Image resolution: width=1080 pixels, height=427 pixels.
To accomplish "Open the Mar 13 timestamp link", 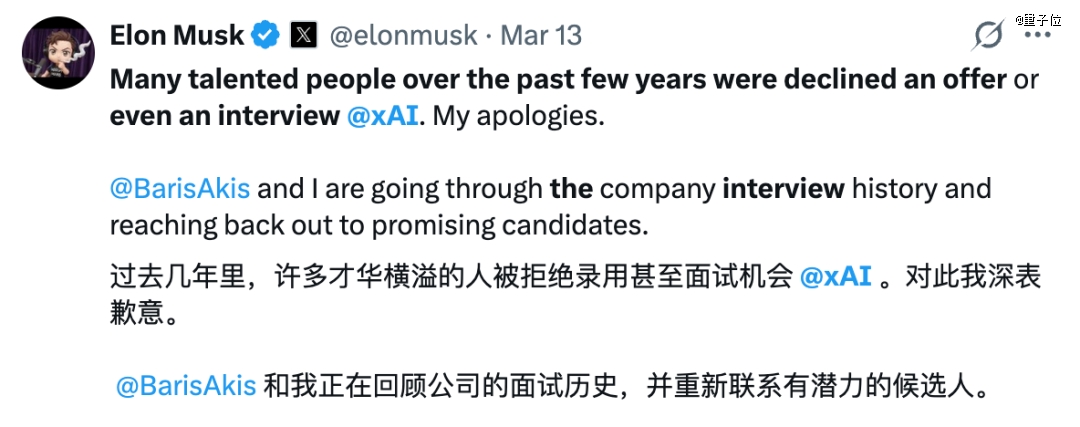I will [x=541, y=36].
